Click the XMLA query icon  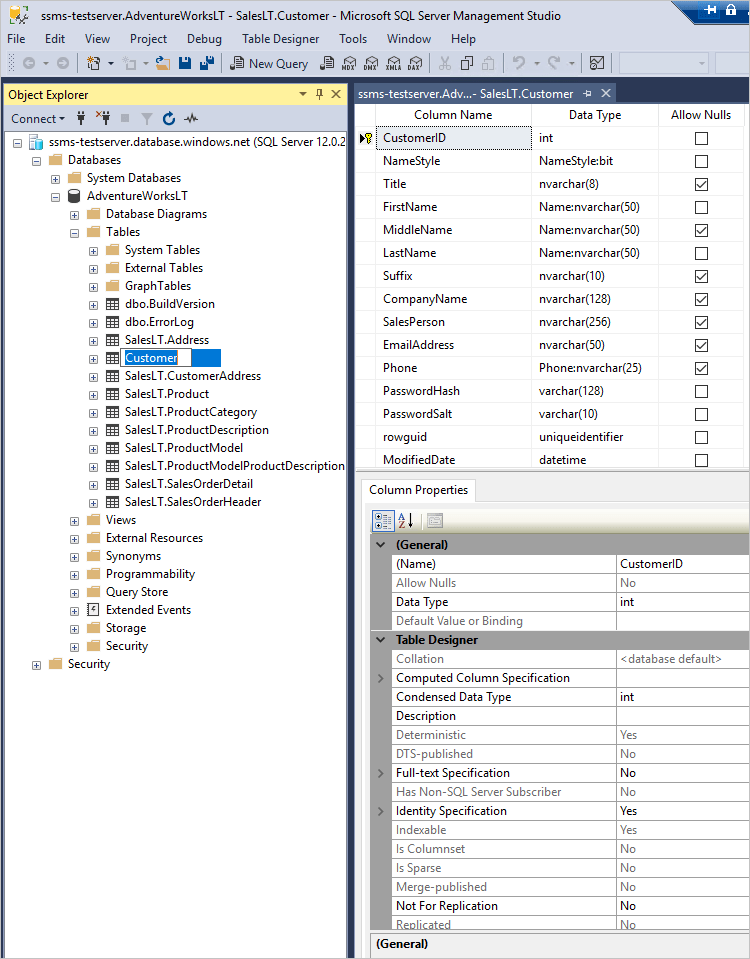pyautogui.click(x=393, y=63)
